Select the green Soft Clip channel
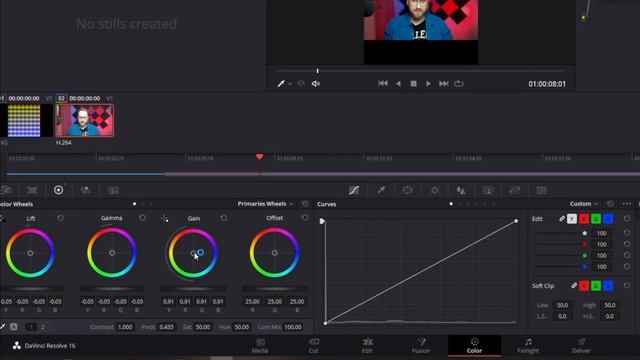Screen dimensions: 640x360 coord(596,286)
